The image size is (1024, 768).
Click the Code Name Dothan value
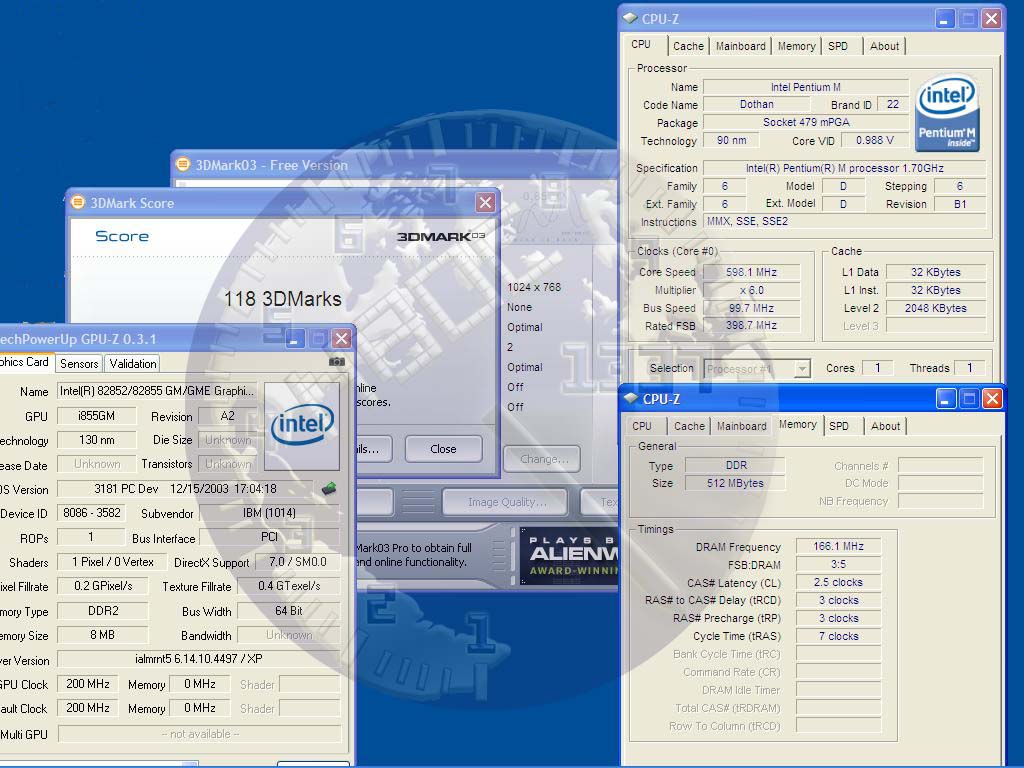756,104
